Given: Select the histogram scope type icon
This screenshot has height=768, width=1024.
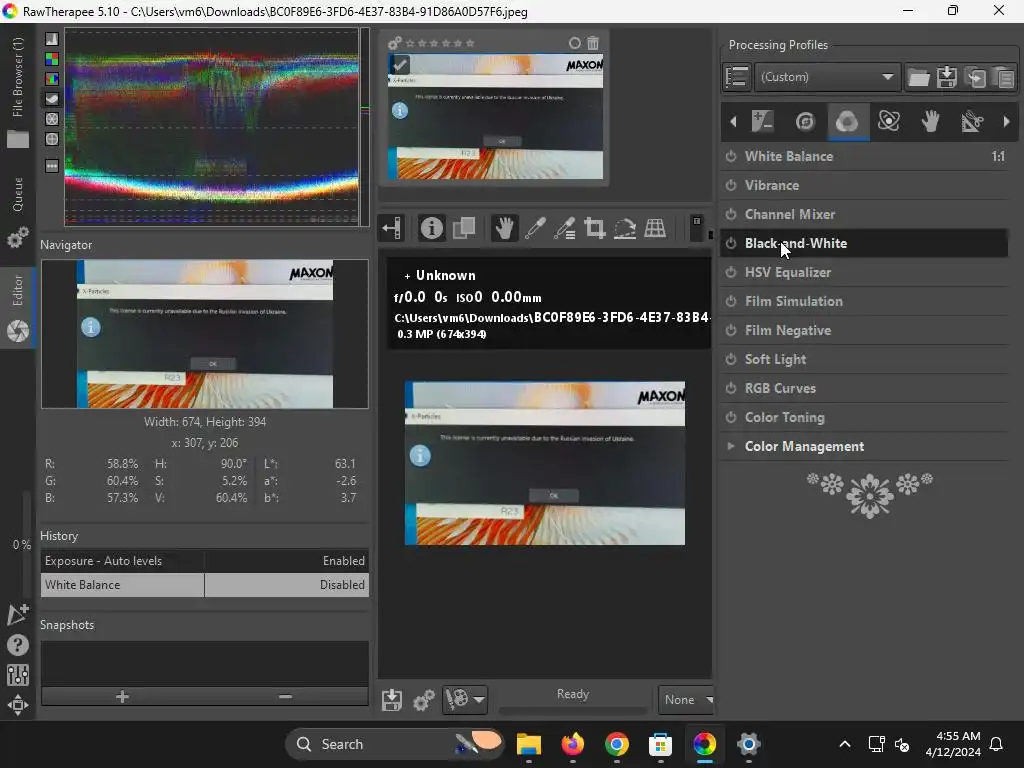Looking at the screenshot, I should point(52,39).
